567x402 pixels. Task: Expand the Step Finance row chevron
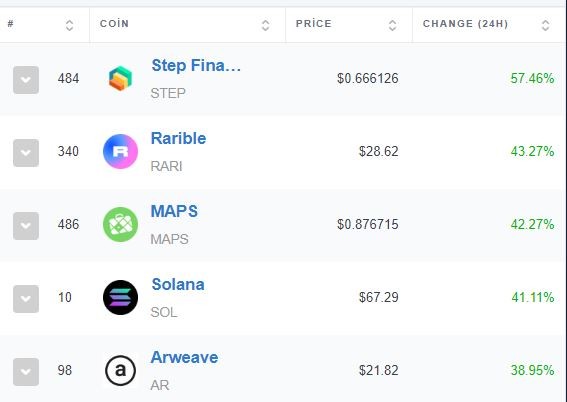[x=26, y=80]
